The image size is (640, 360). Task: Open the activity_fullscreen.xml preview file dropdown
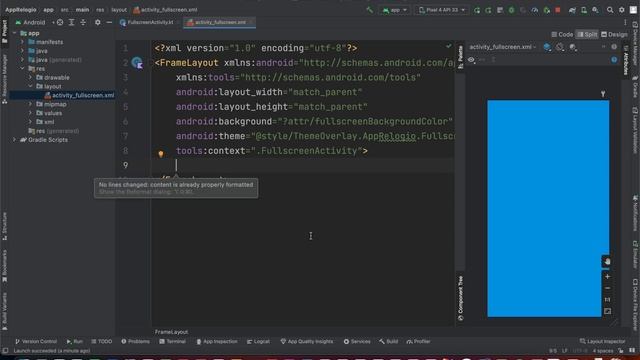[x=502, y=47]
